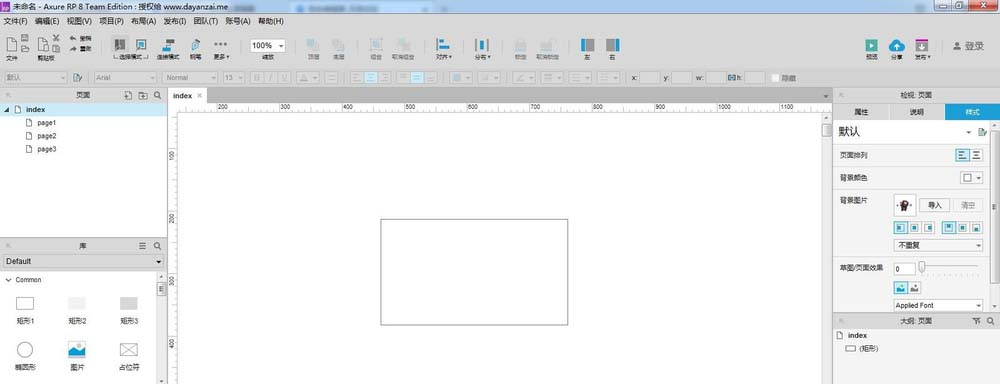
Task: Open the Distribute (分布) dropdown
Action: point(482,48)
